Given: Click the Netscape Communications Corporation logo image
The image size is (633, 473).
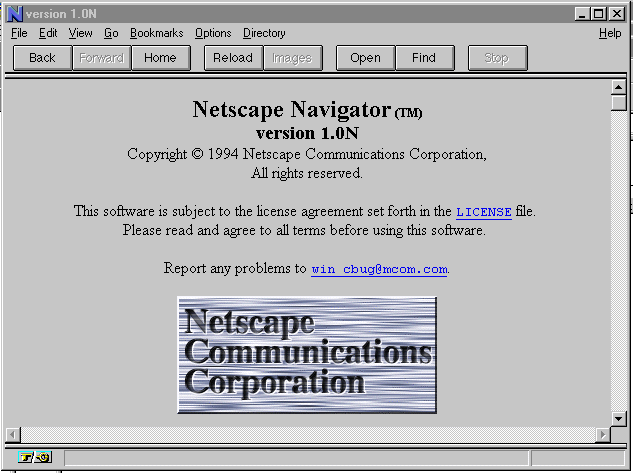Looking at the screenshot, I should point(307,355).
